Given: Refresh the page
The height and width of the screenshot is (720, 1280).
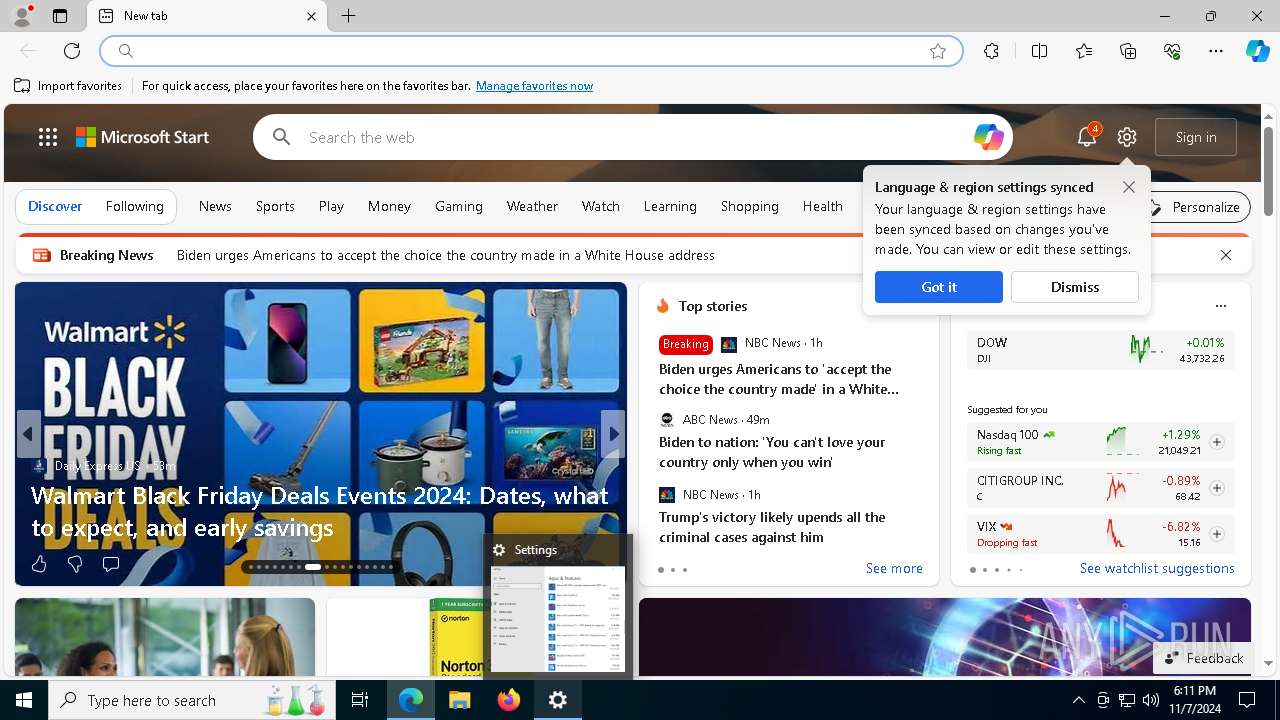Looking at the screenshot, I should (72, 51).
